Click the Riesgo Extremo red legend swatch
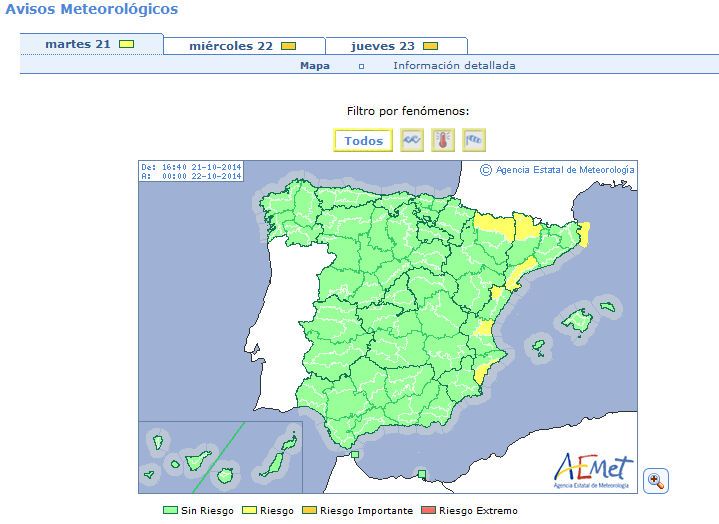The height and width of the screenshot is (524, 719). [428, 510]
